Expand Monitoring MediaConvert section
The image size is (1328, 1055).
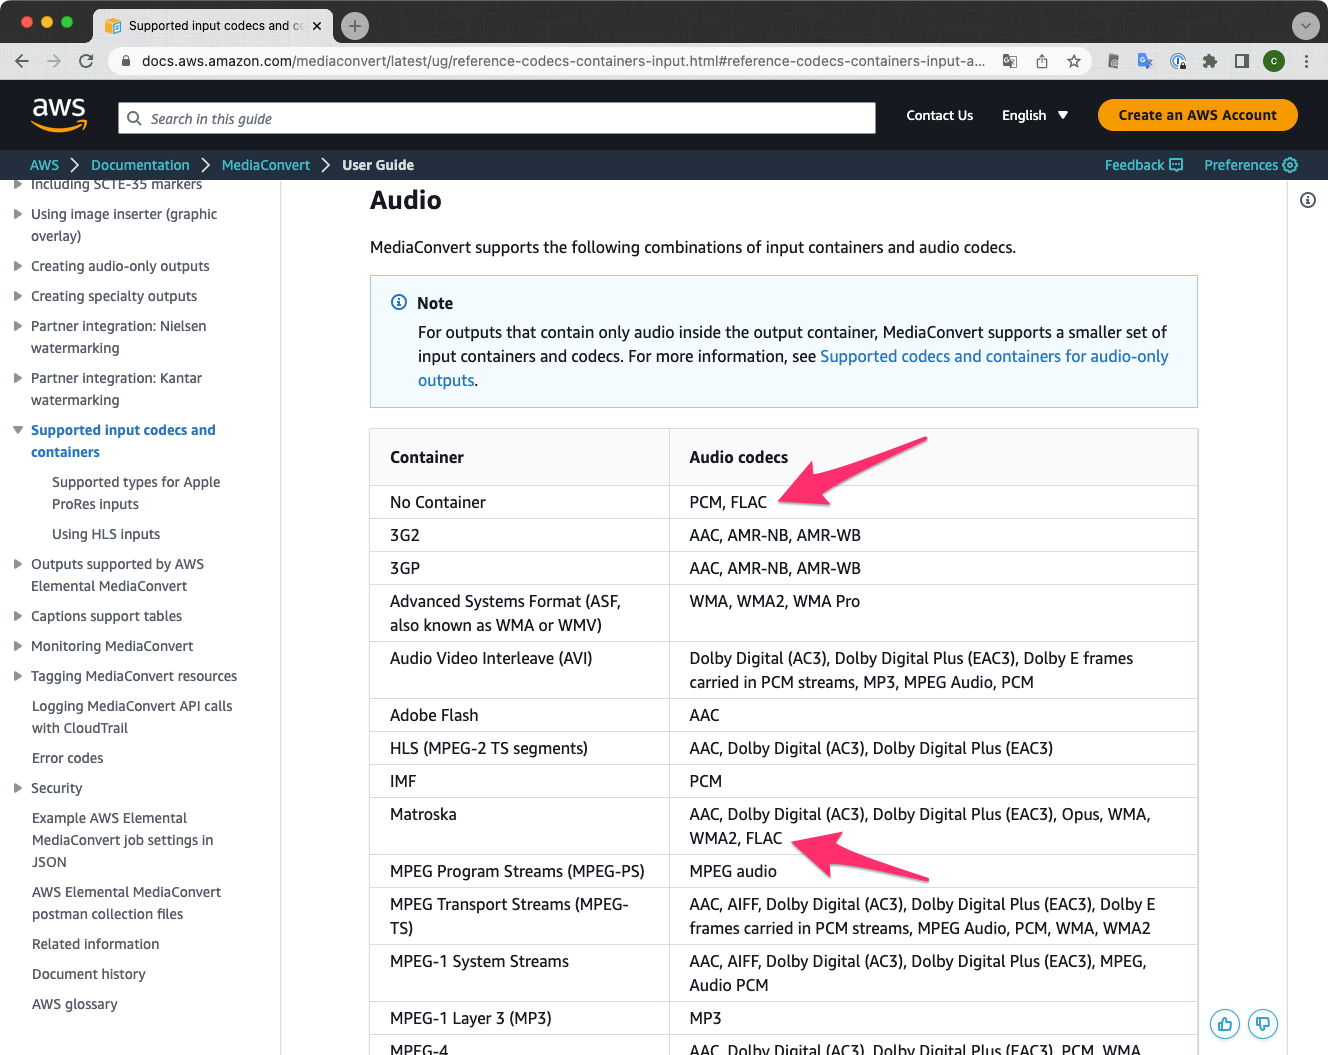18,646
